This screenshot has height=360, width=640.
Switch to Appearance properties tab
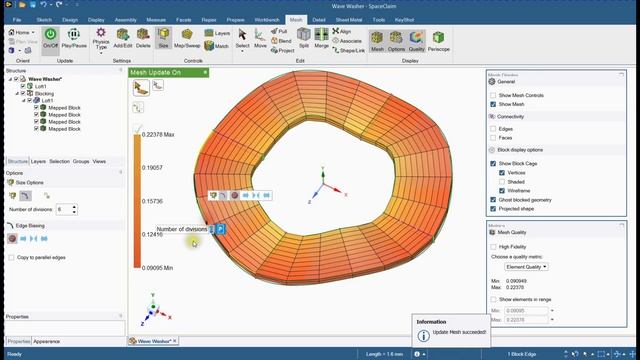(x=47, y=341)
